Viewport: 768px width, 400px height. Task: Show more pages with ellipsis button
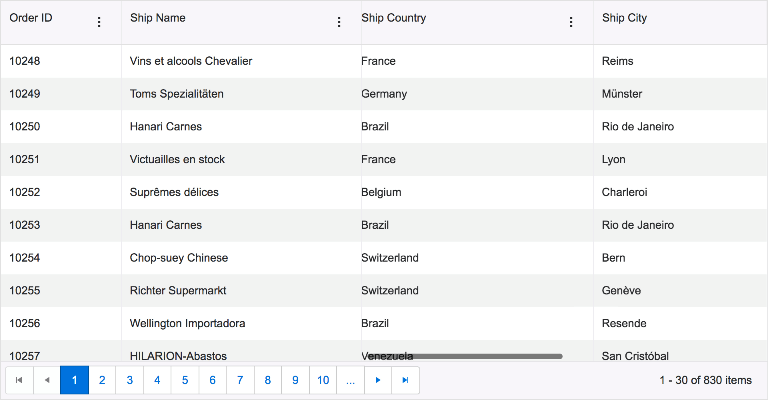(350, 380)
